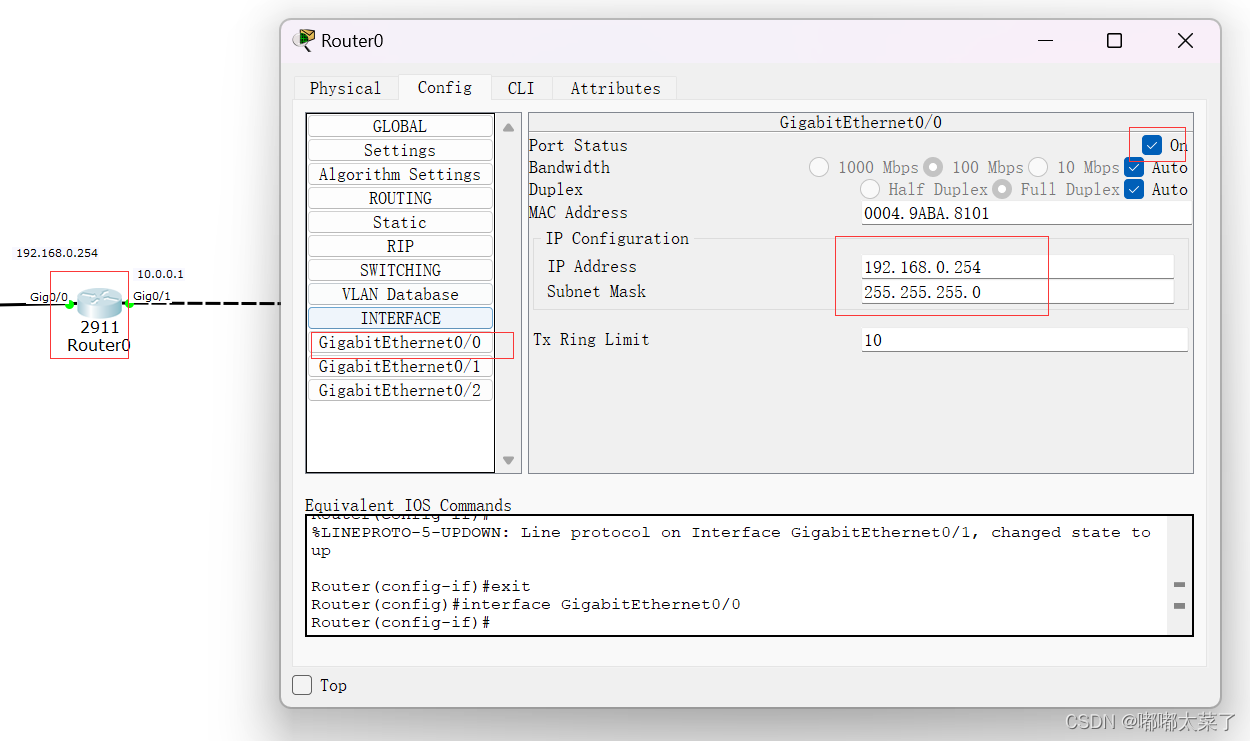The image size is (1250, 741).
Task: Select GigabitEthernet0/0 interface
Action: (400, 342)
